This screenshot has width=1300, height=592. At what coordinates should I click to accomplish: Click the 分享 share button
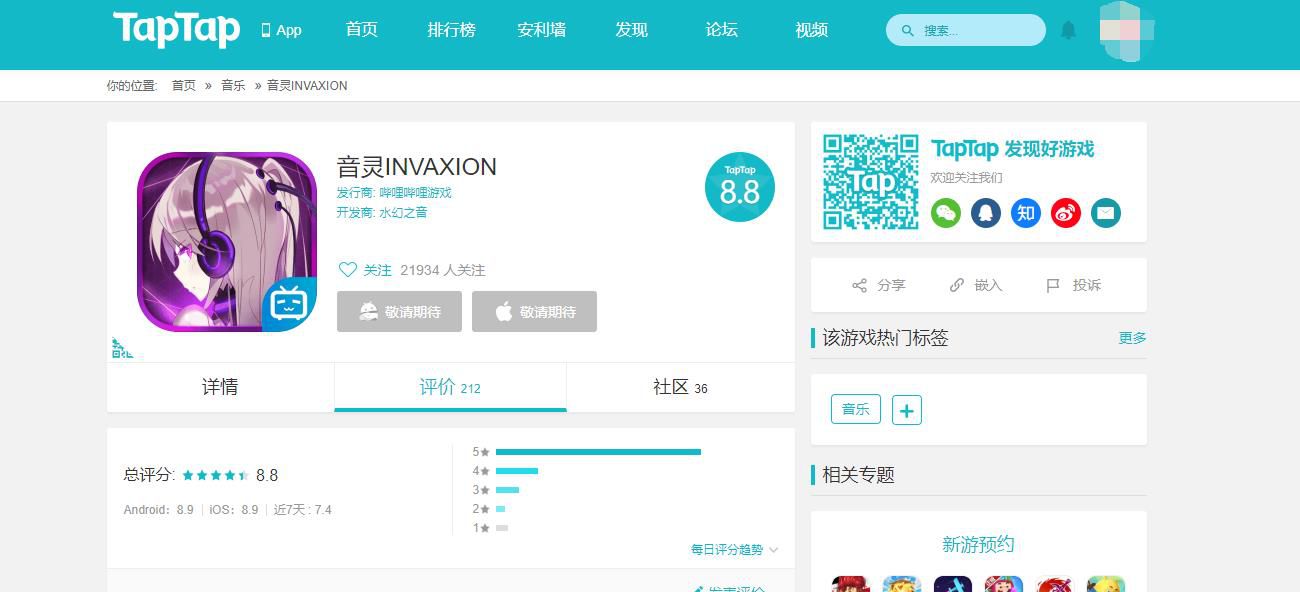coord(879,285)
